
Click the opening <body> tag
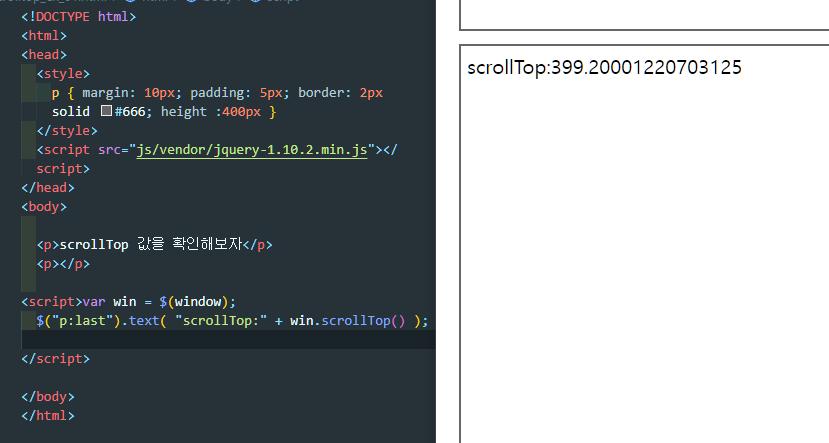pos(44,207)
